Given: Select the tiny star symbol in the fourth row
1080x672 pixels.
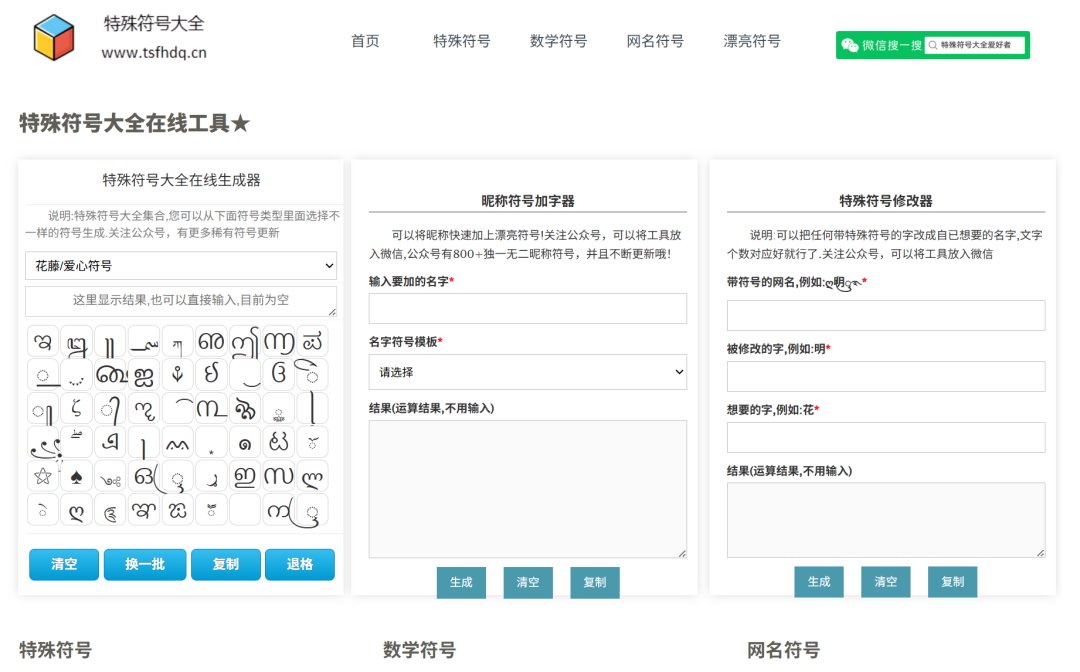Looking at the screenshot, I should click(211, 453).
